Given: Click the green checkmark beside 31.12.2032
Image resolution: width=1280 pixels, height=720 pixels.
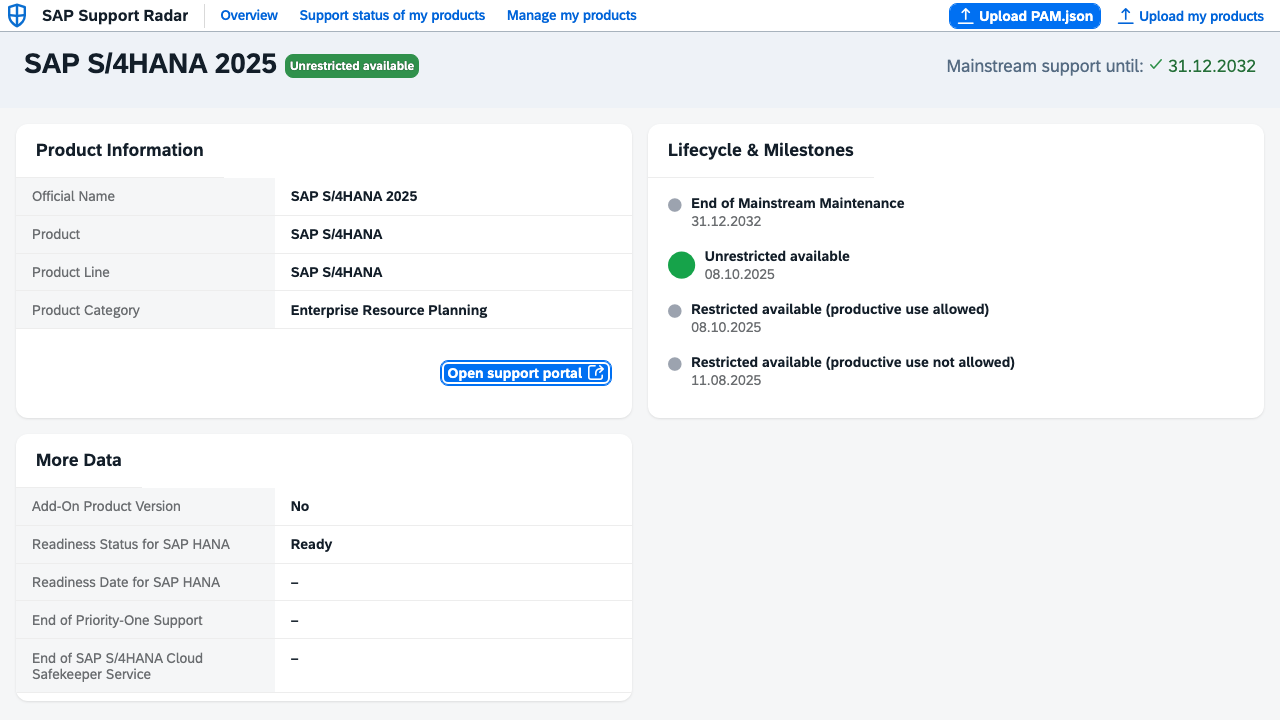Looking at the screenshot, I should (x=1156, y=65).
